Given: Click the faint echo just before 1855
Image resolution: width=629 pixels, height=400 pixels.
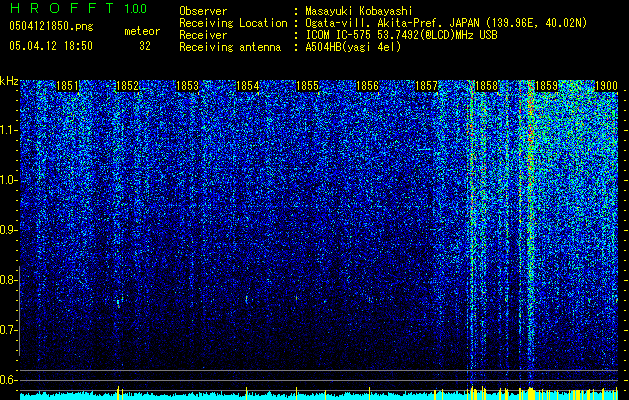Looking at the screenshot, I should 297,298.
